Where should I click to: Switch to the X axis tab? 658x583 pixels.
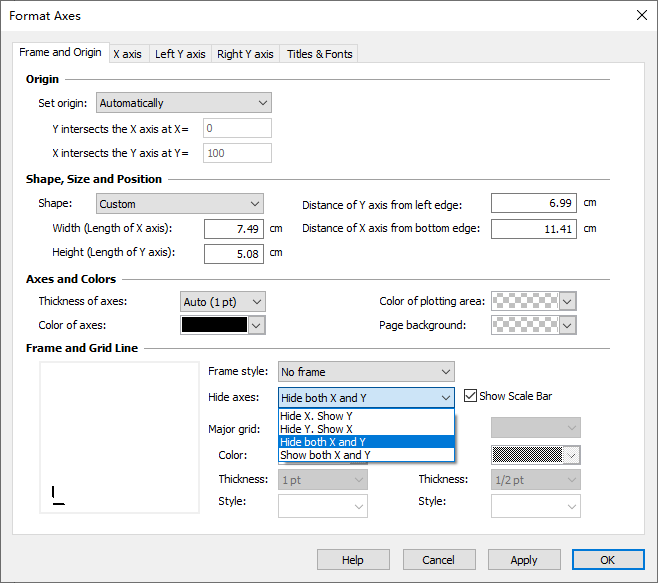click(127, 54)
